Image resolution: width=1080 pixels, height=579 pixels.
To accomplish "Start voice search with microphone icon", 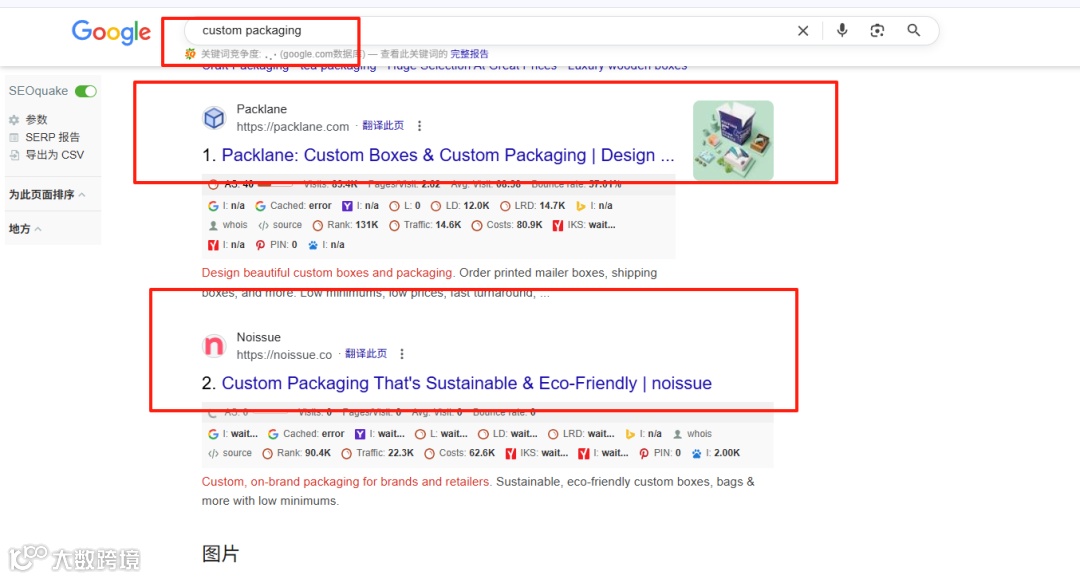I will (x=842, y=30).
